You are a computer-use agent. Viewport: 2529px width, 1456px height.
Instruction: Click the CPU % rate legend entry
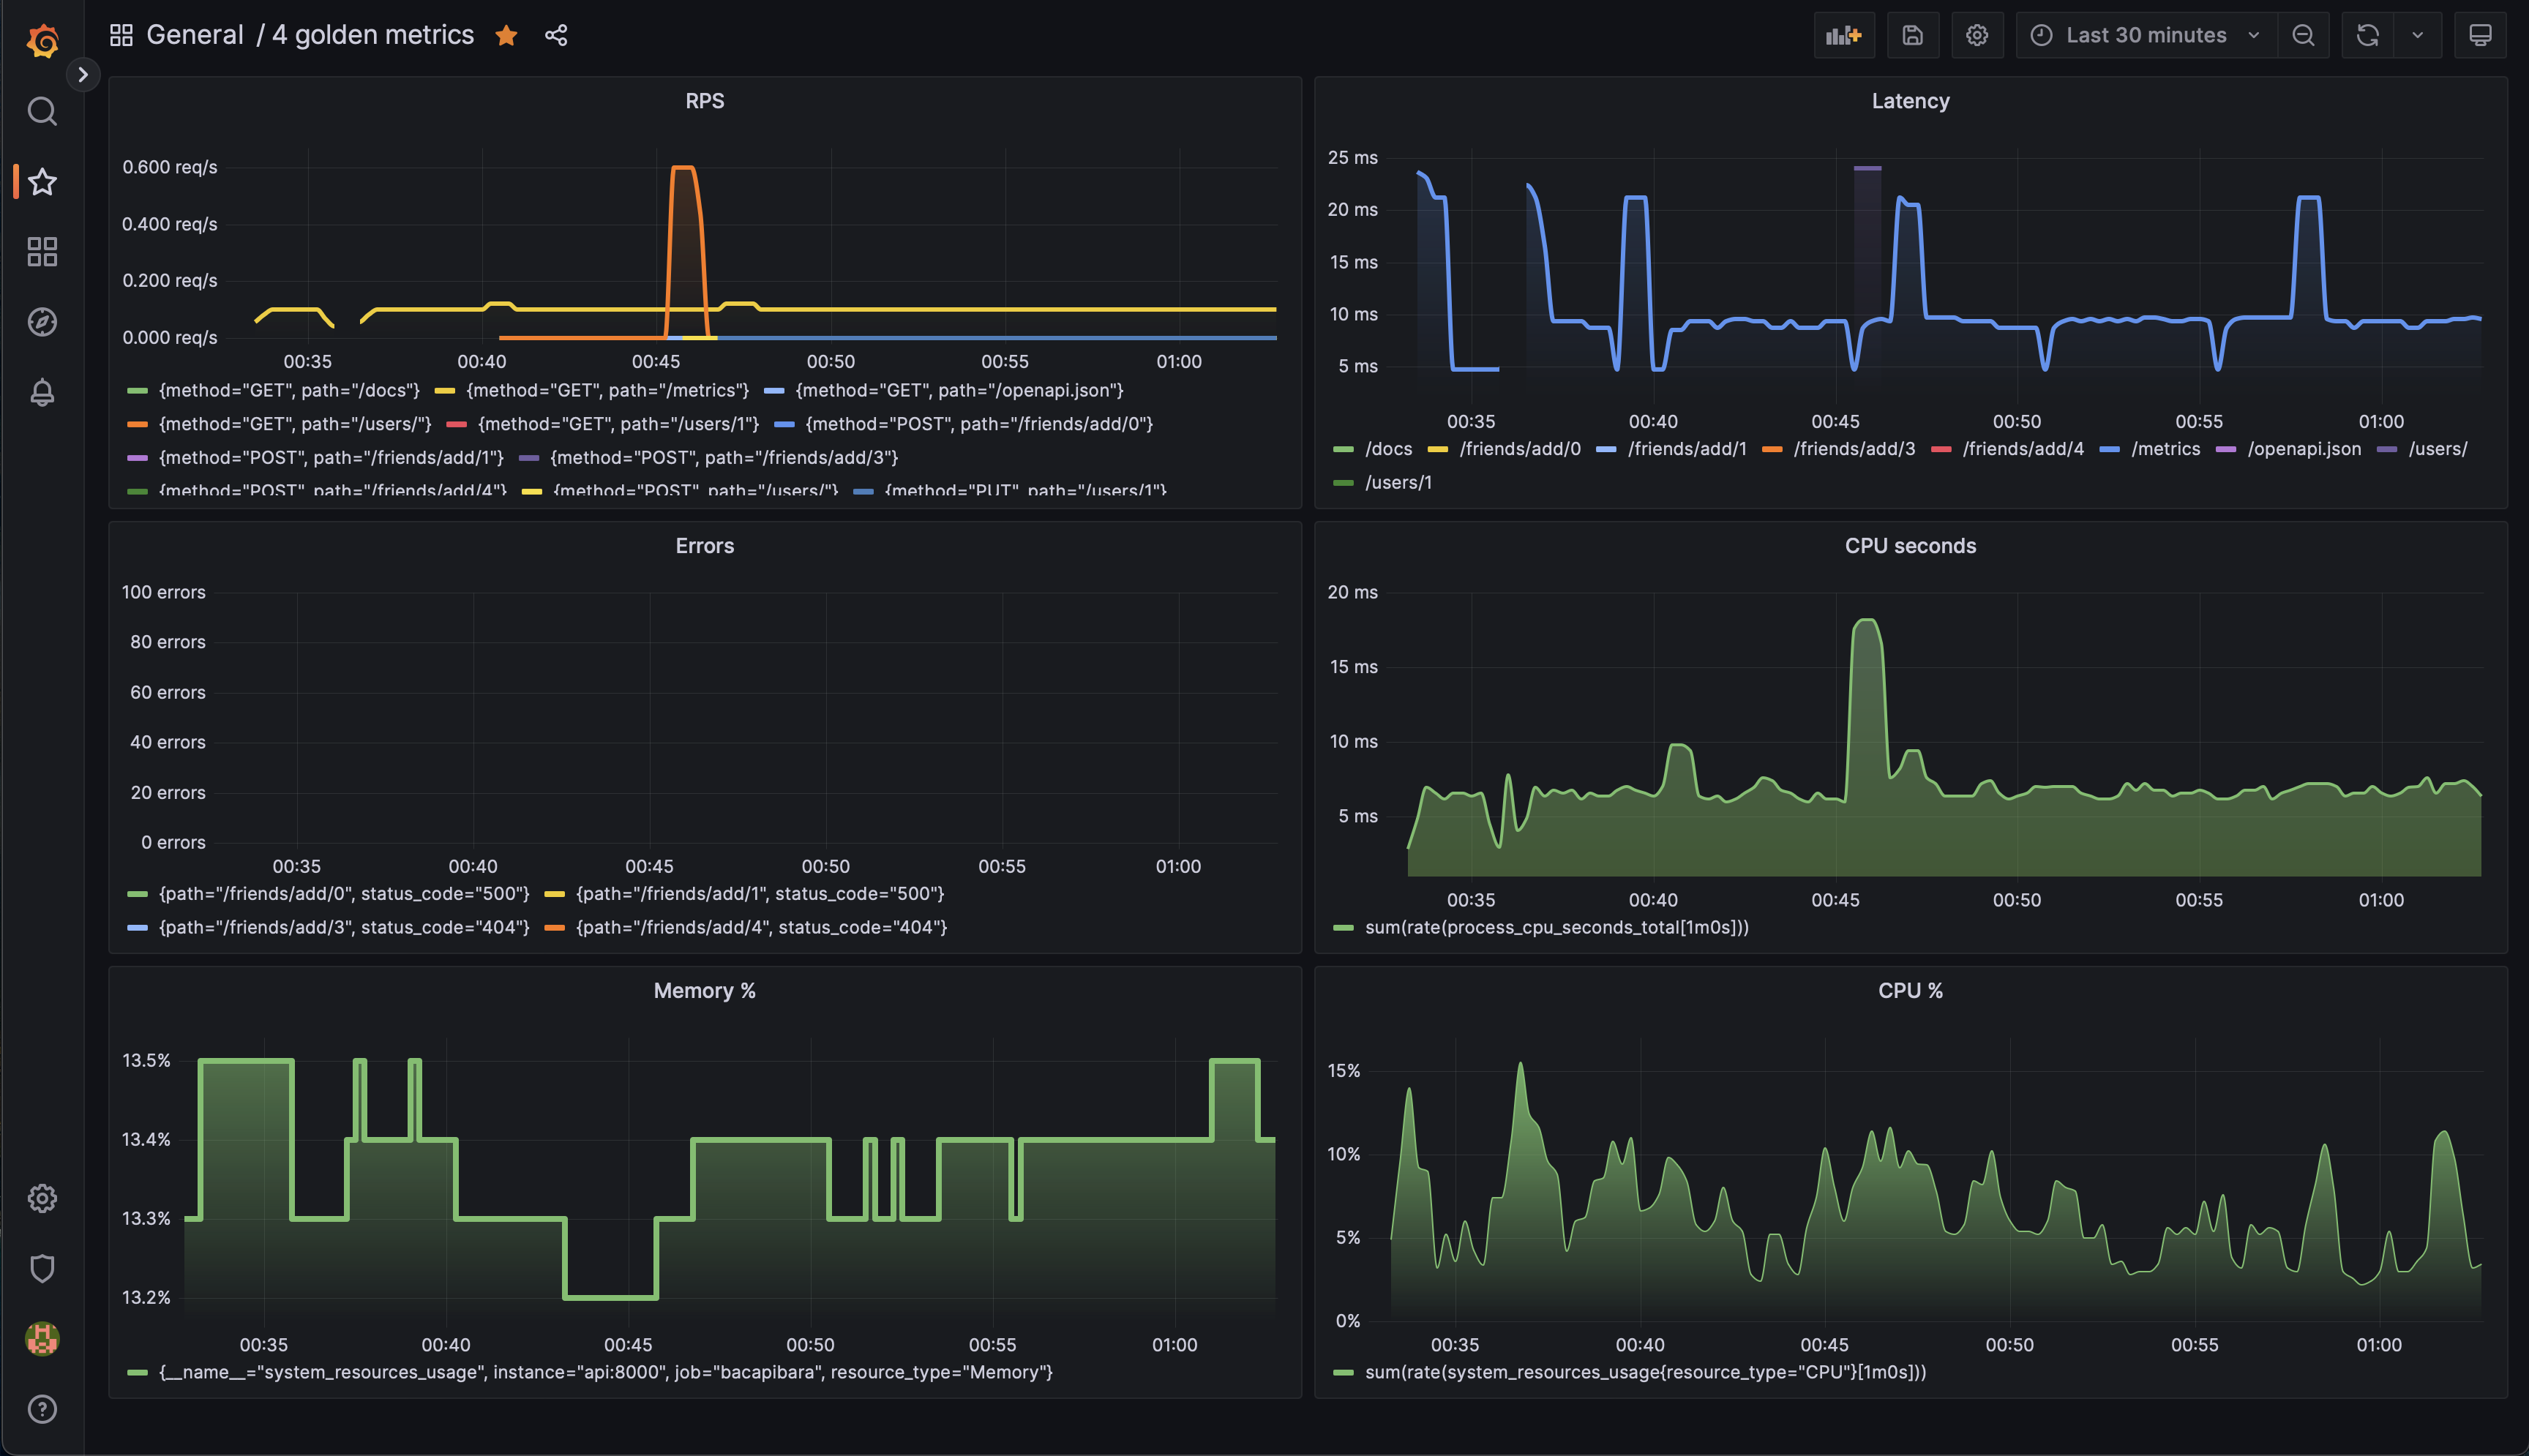tap(1645, 1373)
